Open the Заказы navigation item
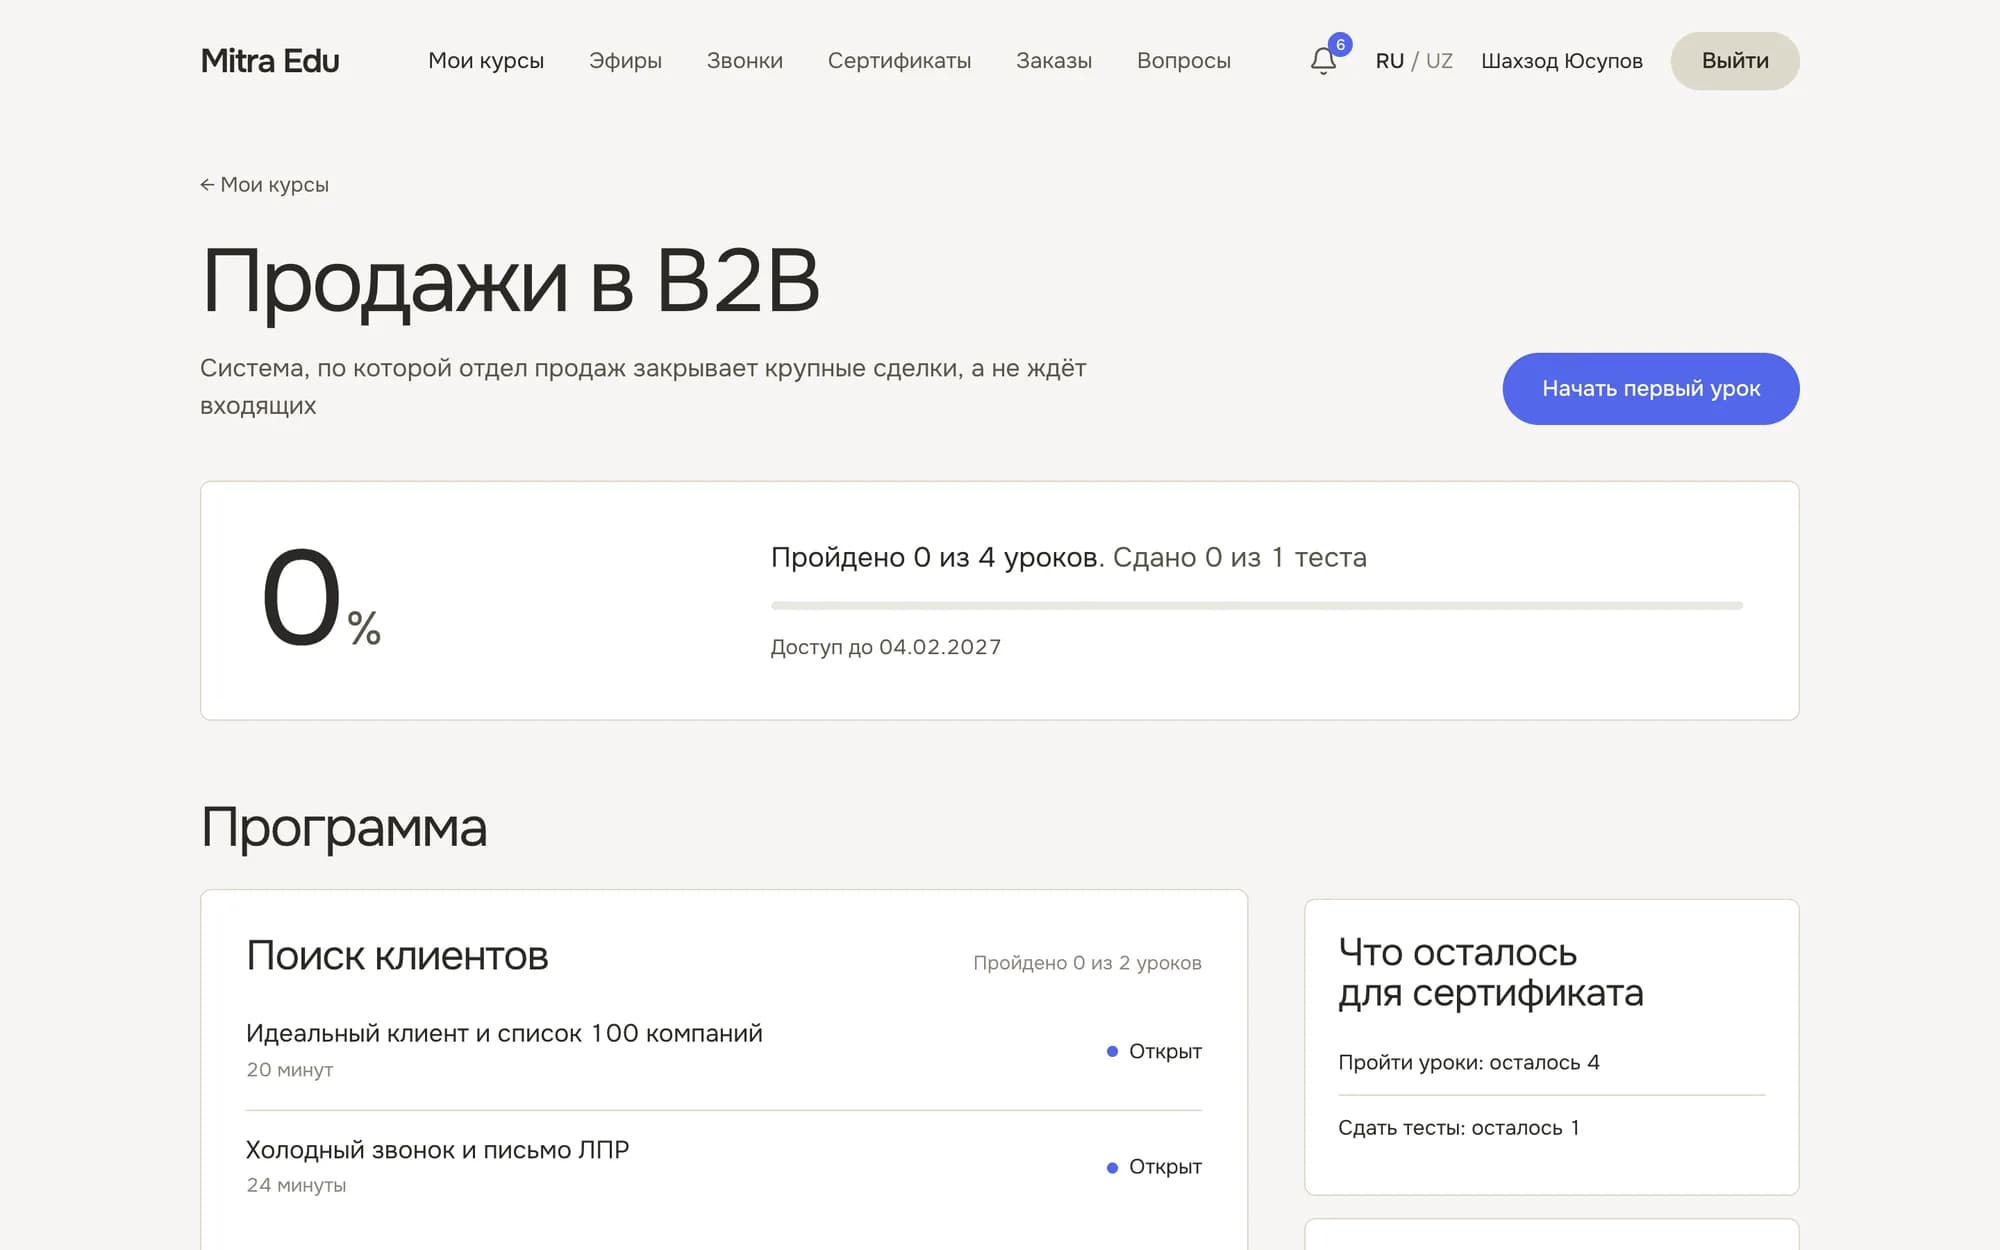This screenshot has height=1250, width=2000. pyautogui.click(x=1054, y=61)
